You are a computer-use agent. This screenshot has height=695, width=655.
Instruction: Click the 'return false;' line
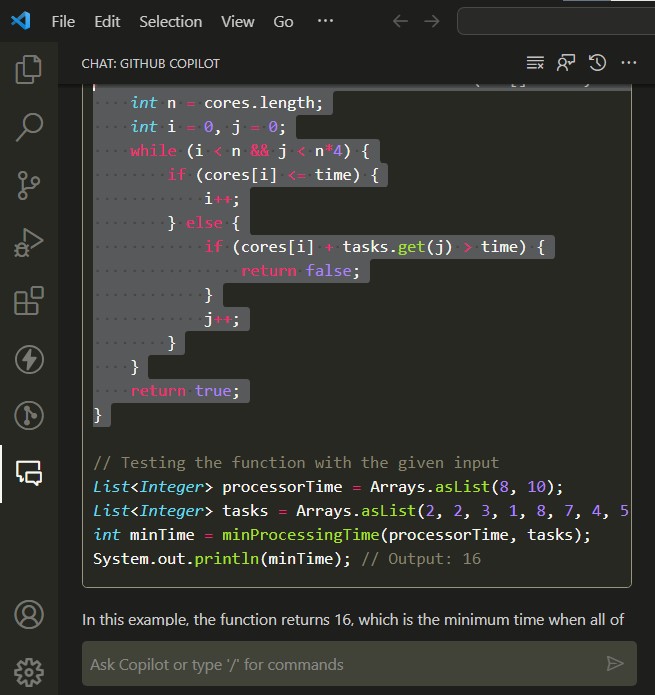300,270
